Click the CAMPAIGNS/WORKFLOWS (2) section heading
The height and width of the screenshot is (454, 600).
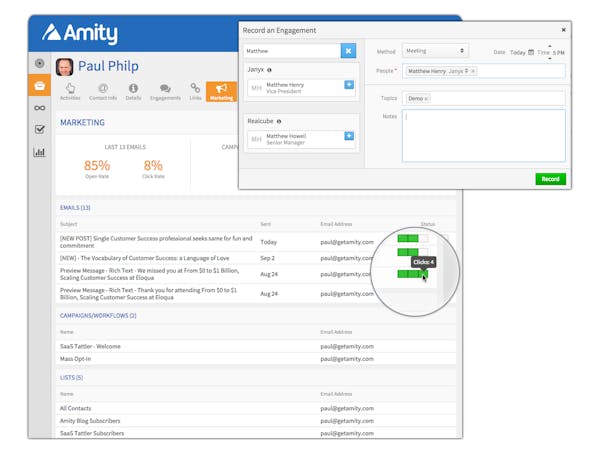[98, 315]
